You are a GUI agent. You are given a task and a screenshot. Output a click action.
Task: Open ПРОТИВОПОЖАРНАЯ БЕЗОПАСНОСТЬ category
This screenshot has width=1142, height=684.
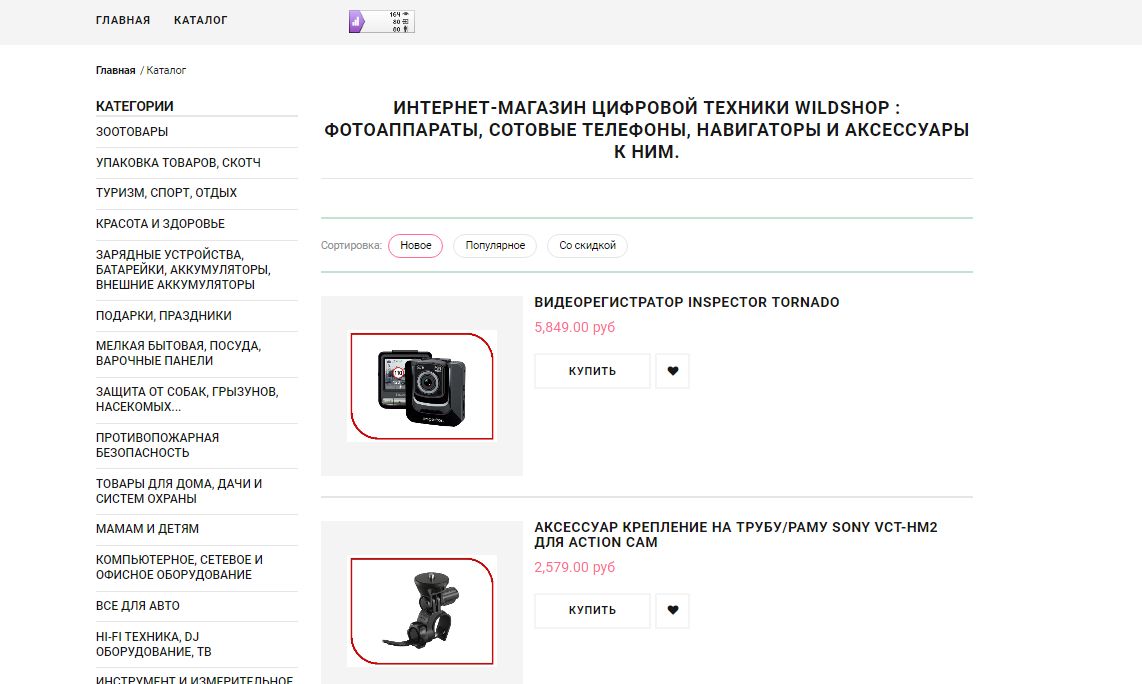pyautogui.click(x=157, y=445)
